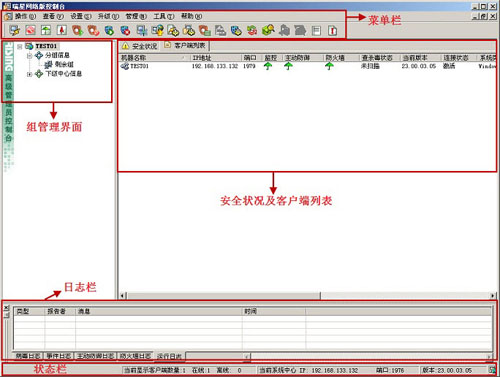This screenshot has height=377, width=500.
Task: Click the 激活 connection status cell
Action: [x=449, y=66]
